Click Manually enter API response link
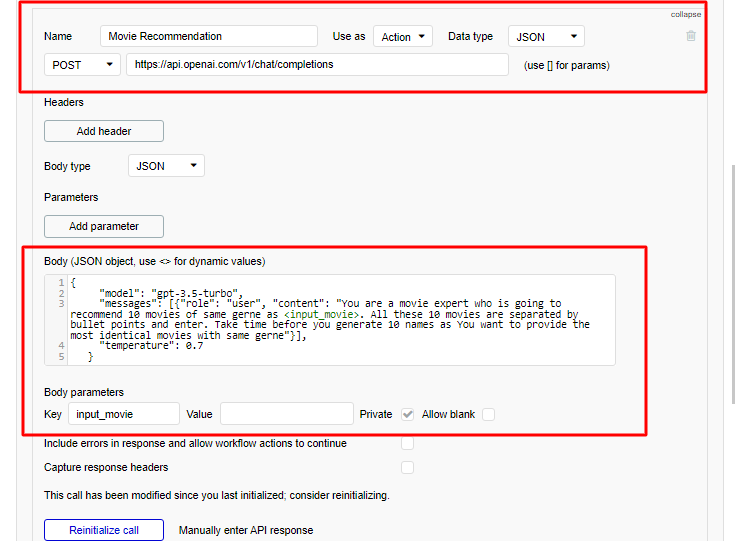This screenshot has width=735, height=547. click(246, 530)
